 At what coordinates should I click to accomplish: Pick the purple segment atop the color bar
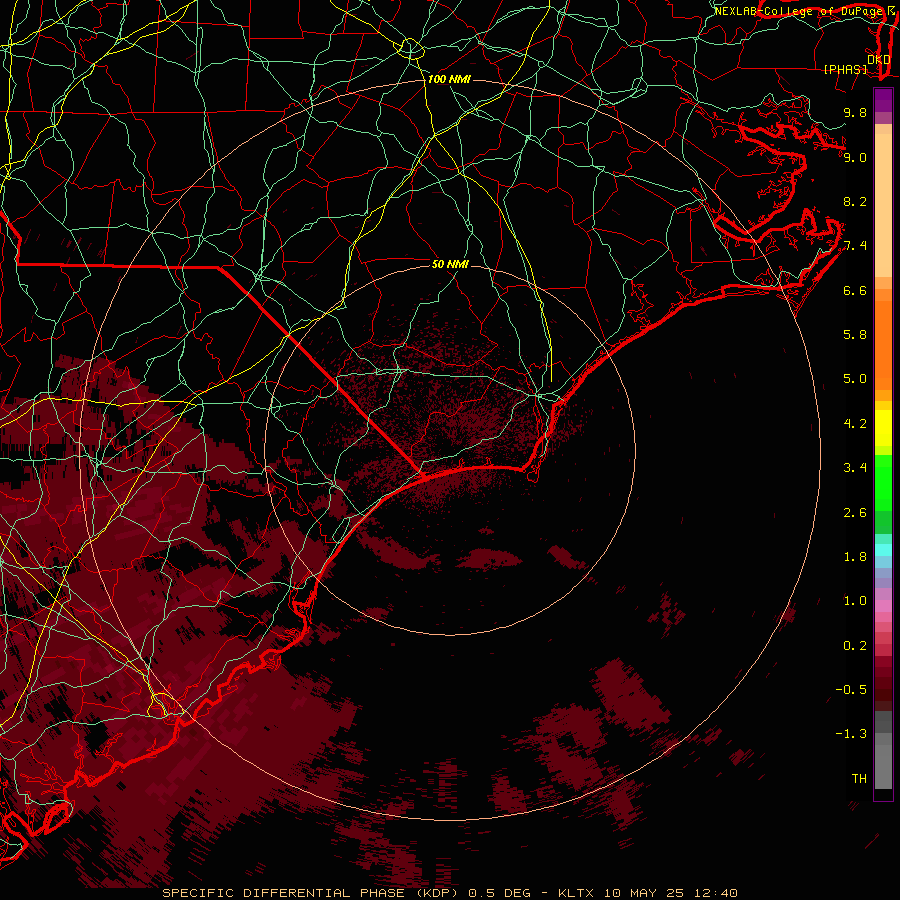point(883,101)
